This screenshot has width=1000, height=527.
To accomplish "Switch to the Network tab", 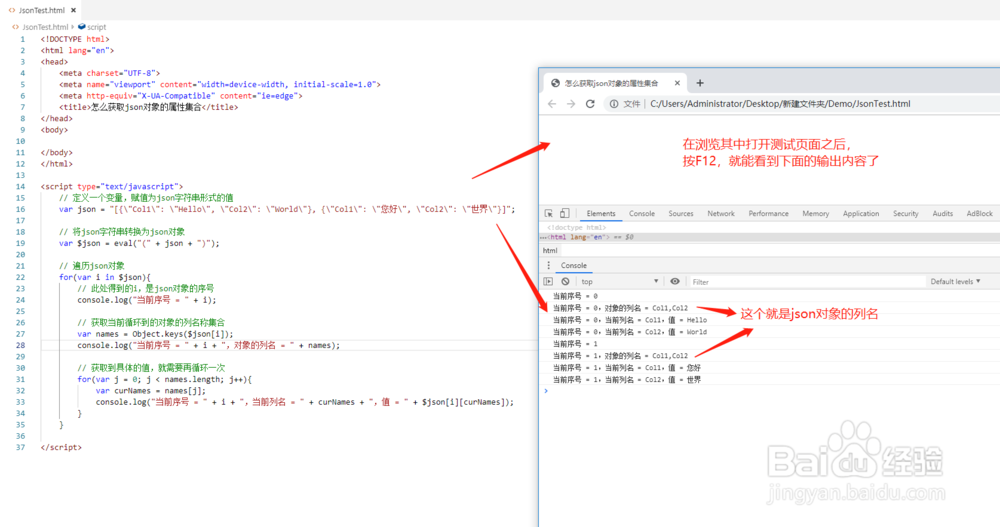I will pyautogui.click(x=721, y=214).
